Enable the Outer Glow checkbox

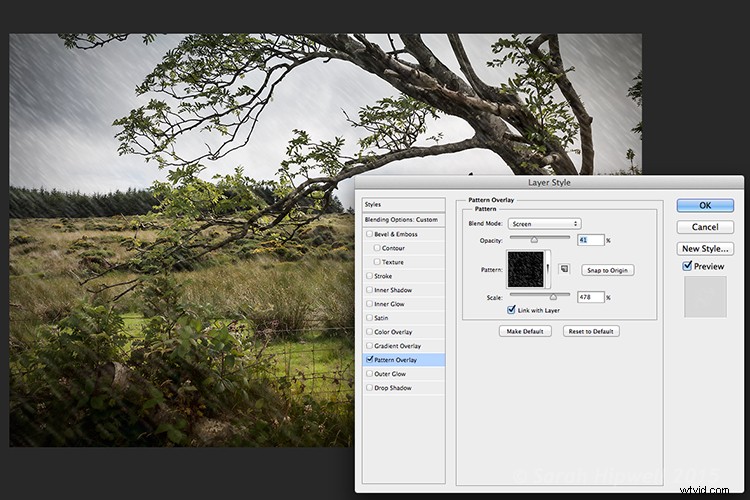coord(369,373)
